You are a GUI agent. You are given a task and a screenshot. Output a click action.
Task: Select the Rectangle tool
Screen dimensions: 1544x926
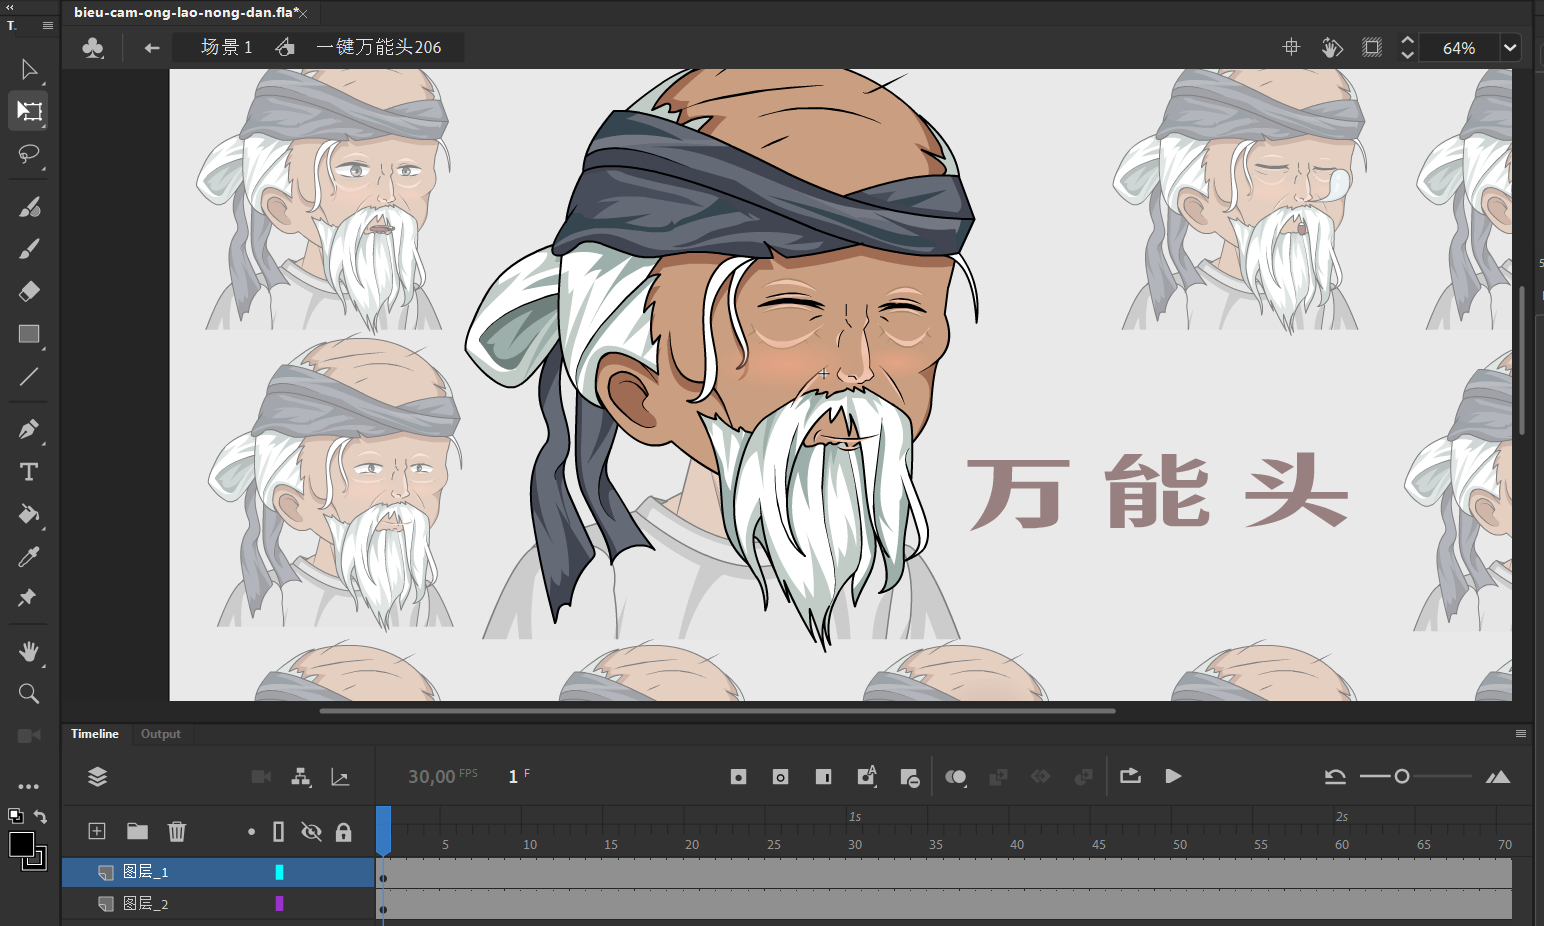click(28, 334)
